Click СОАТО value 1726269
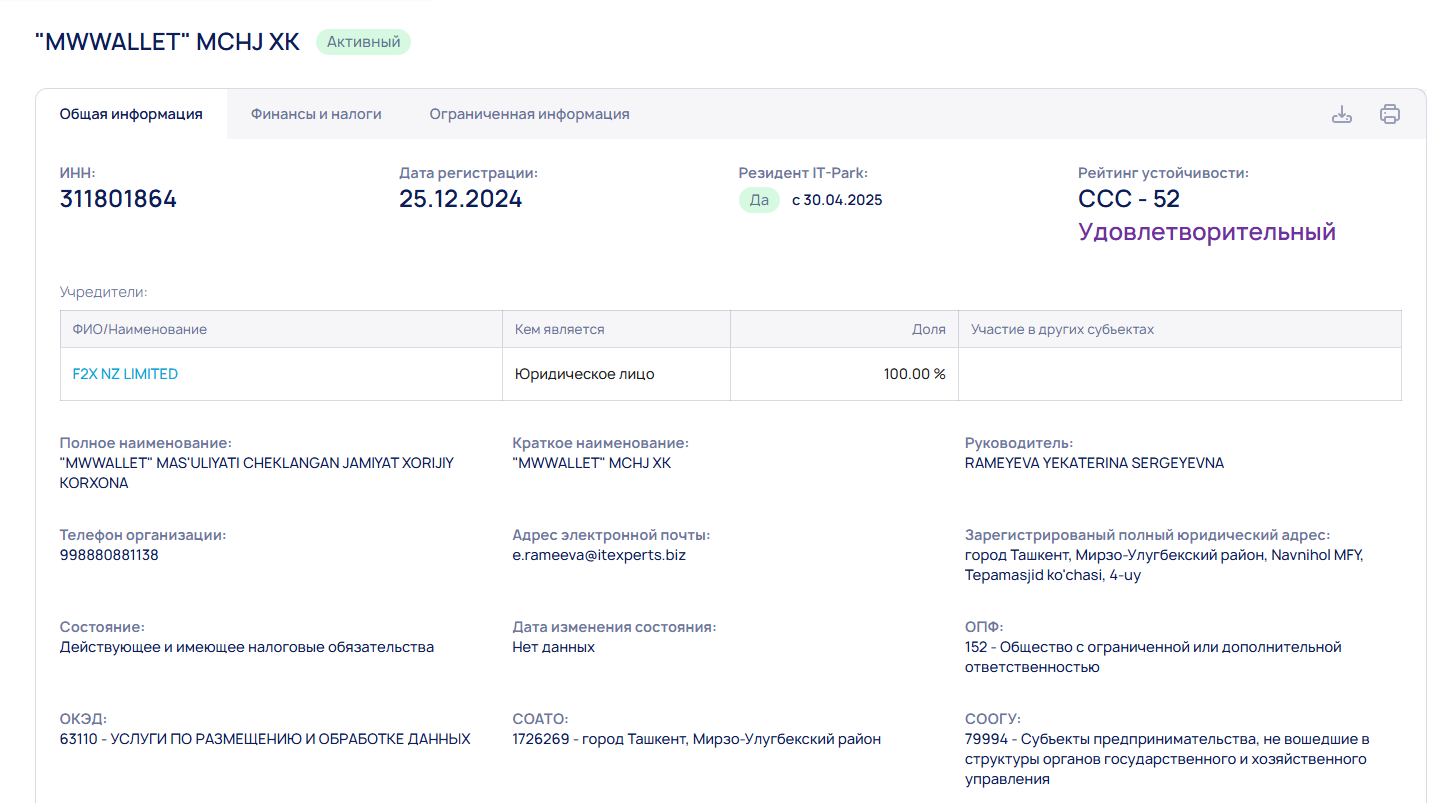 tap(696, 739)
